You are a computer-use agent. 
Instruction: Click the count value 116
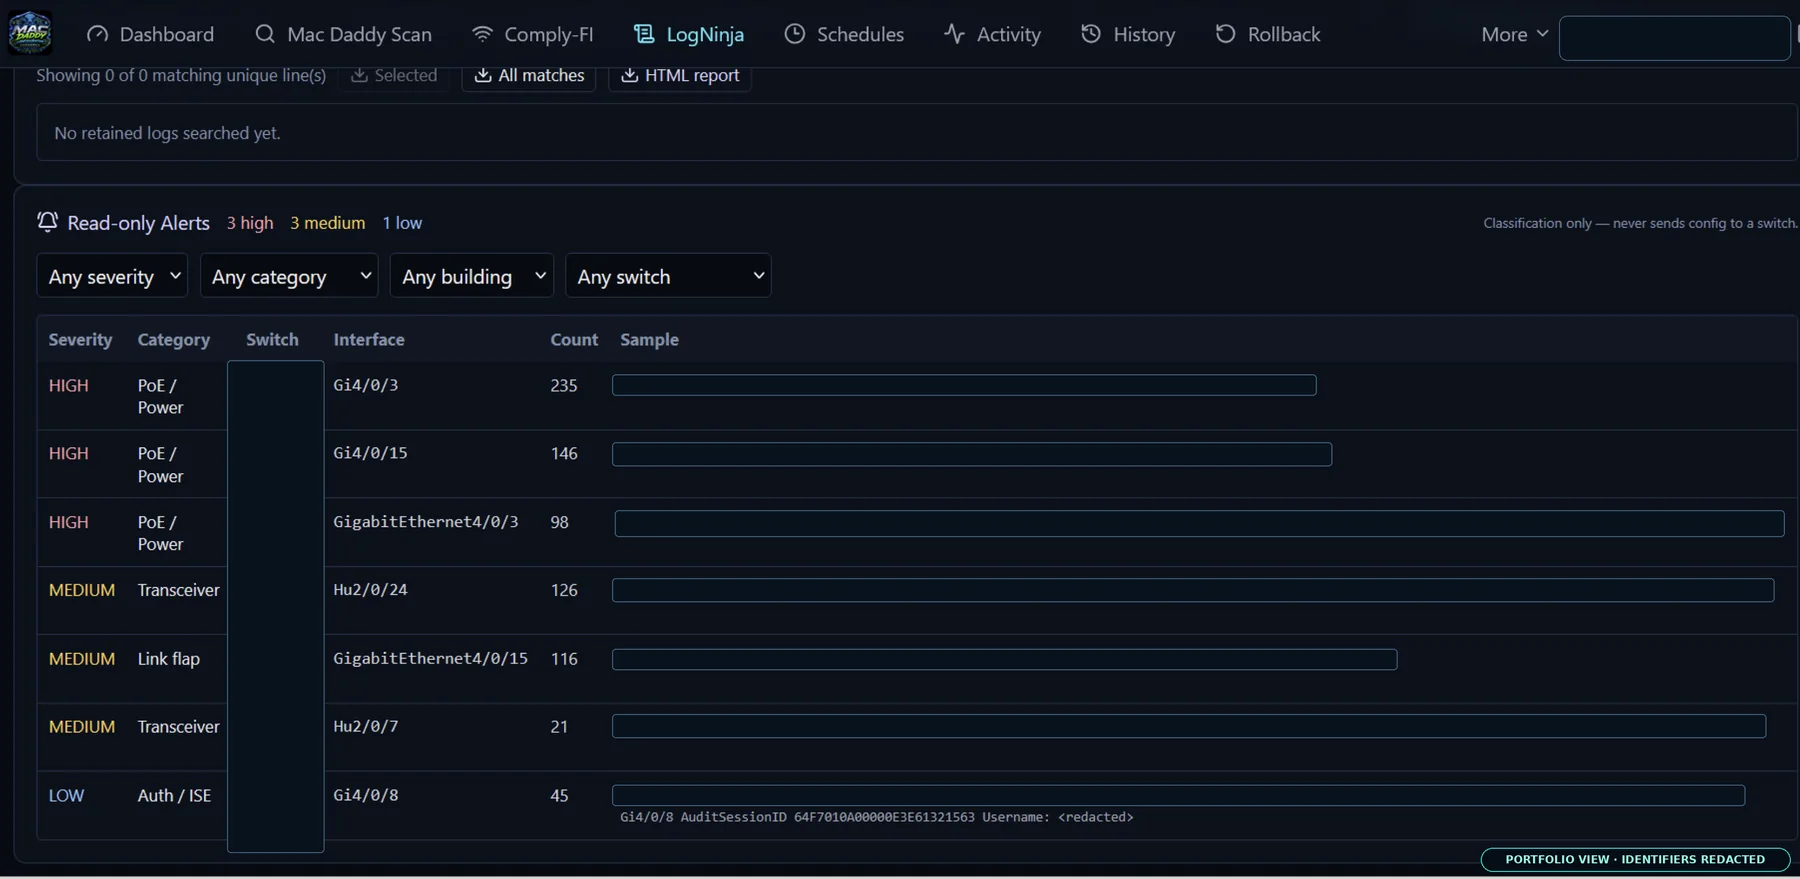click(564, 658)
